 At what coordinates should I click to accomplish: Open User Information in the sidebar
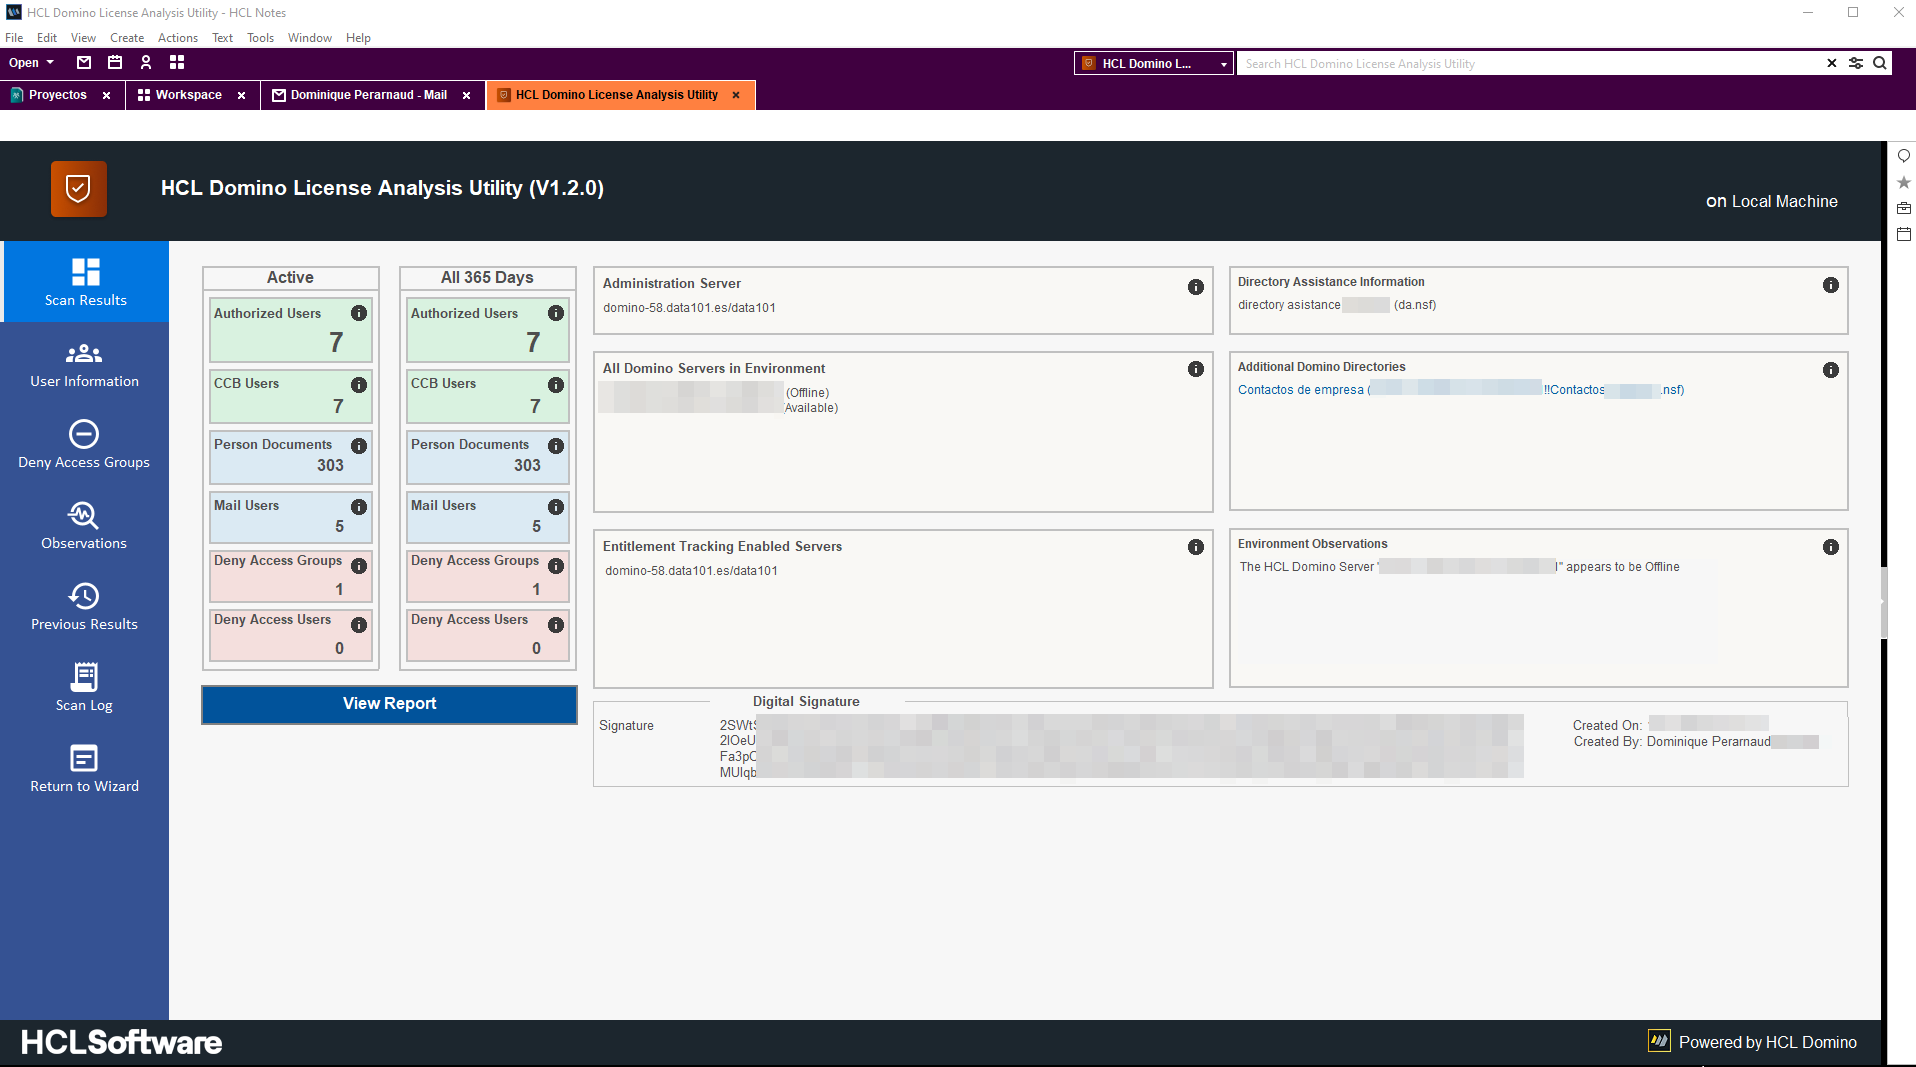tap(85, 364)
